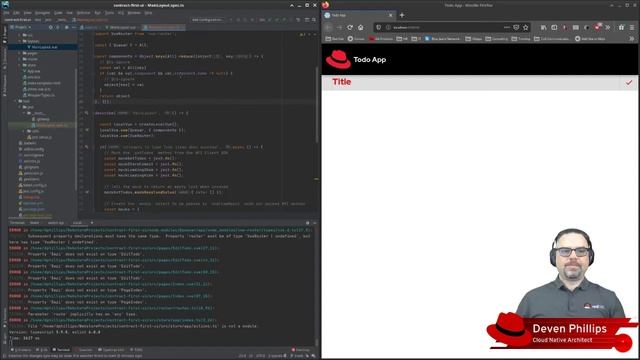Image resolution: width=640 pixels, height=360 pixels.
Task: Open the Firefox hamburger menu
Action: tap(632, 27)
